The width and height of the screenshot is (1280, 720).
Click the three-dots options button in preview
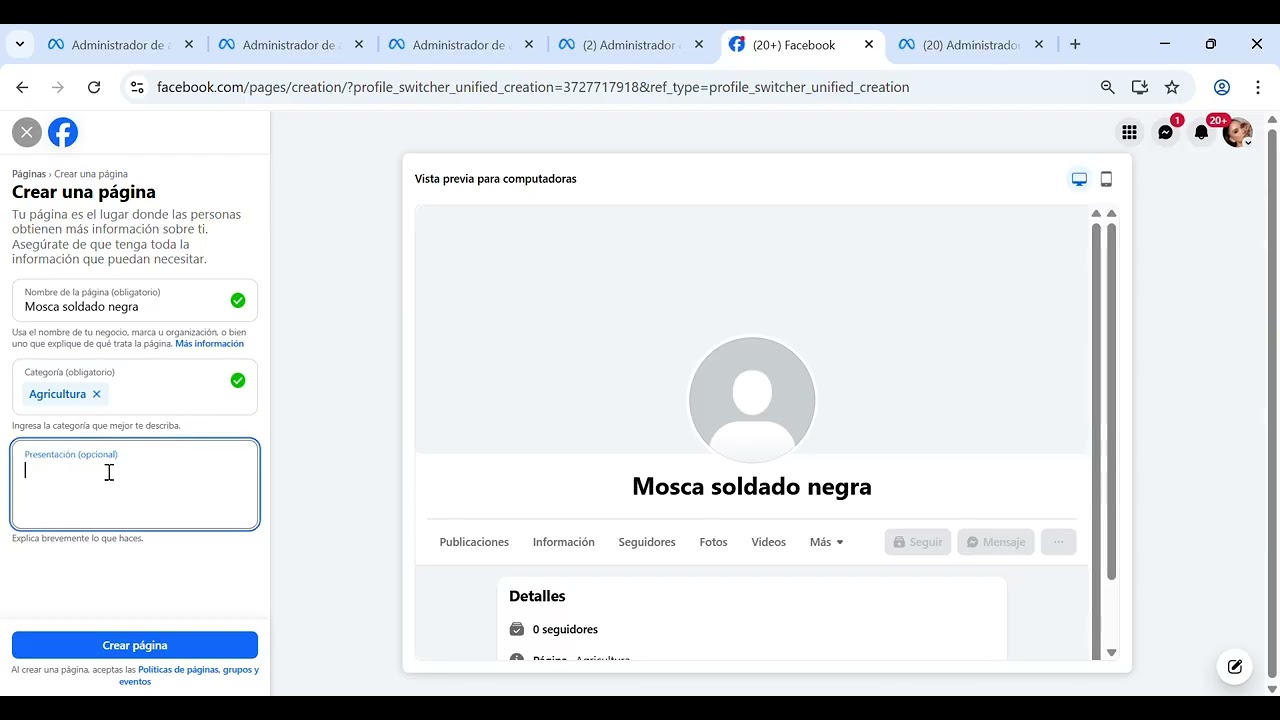click(x=1058, y=542)
